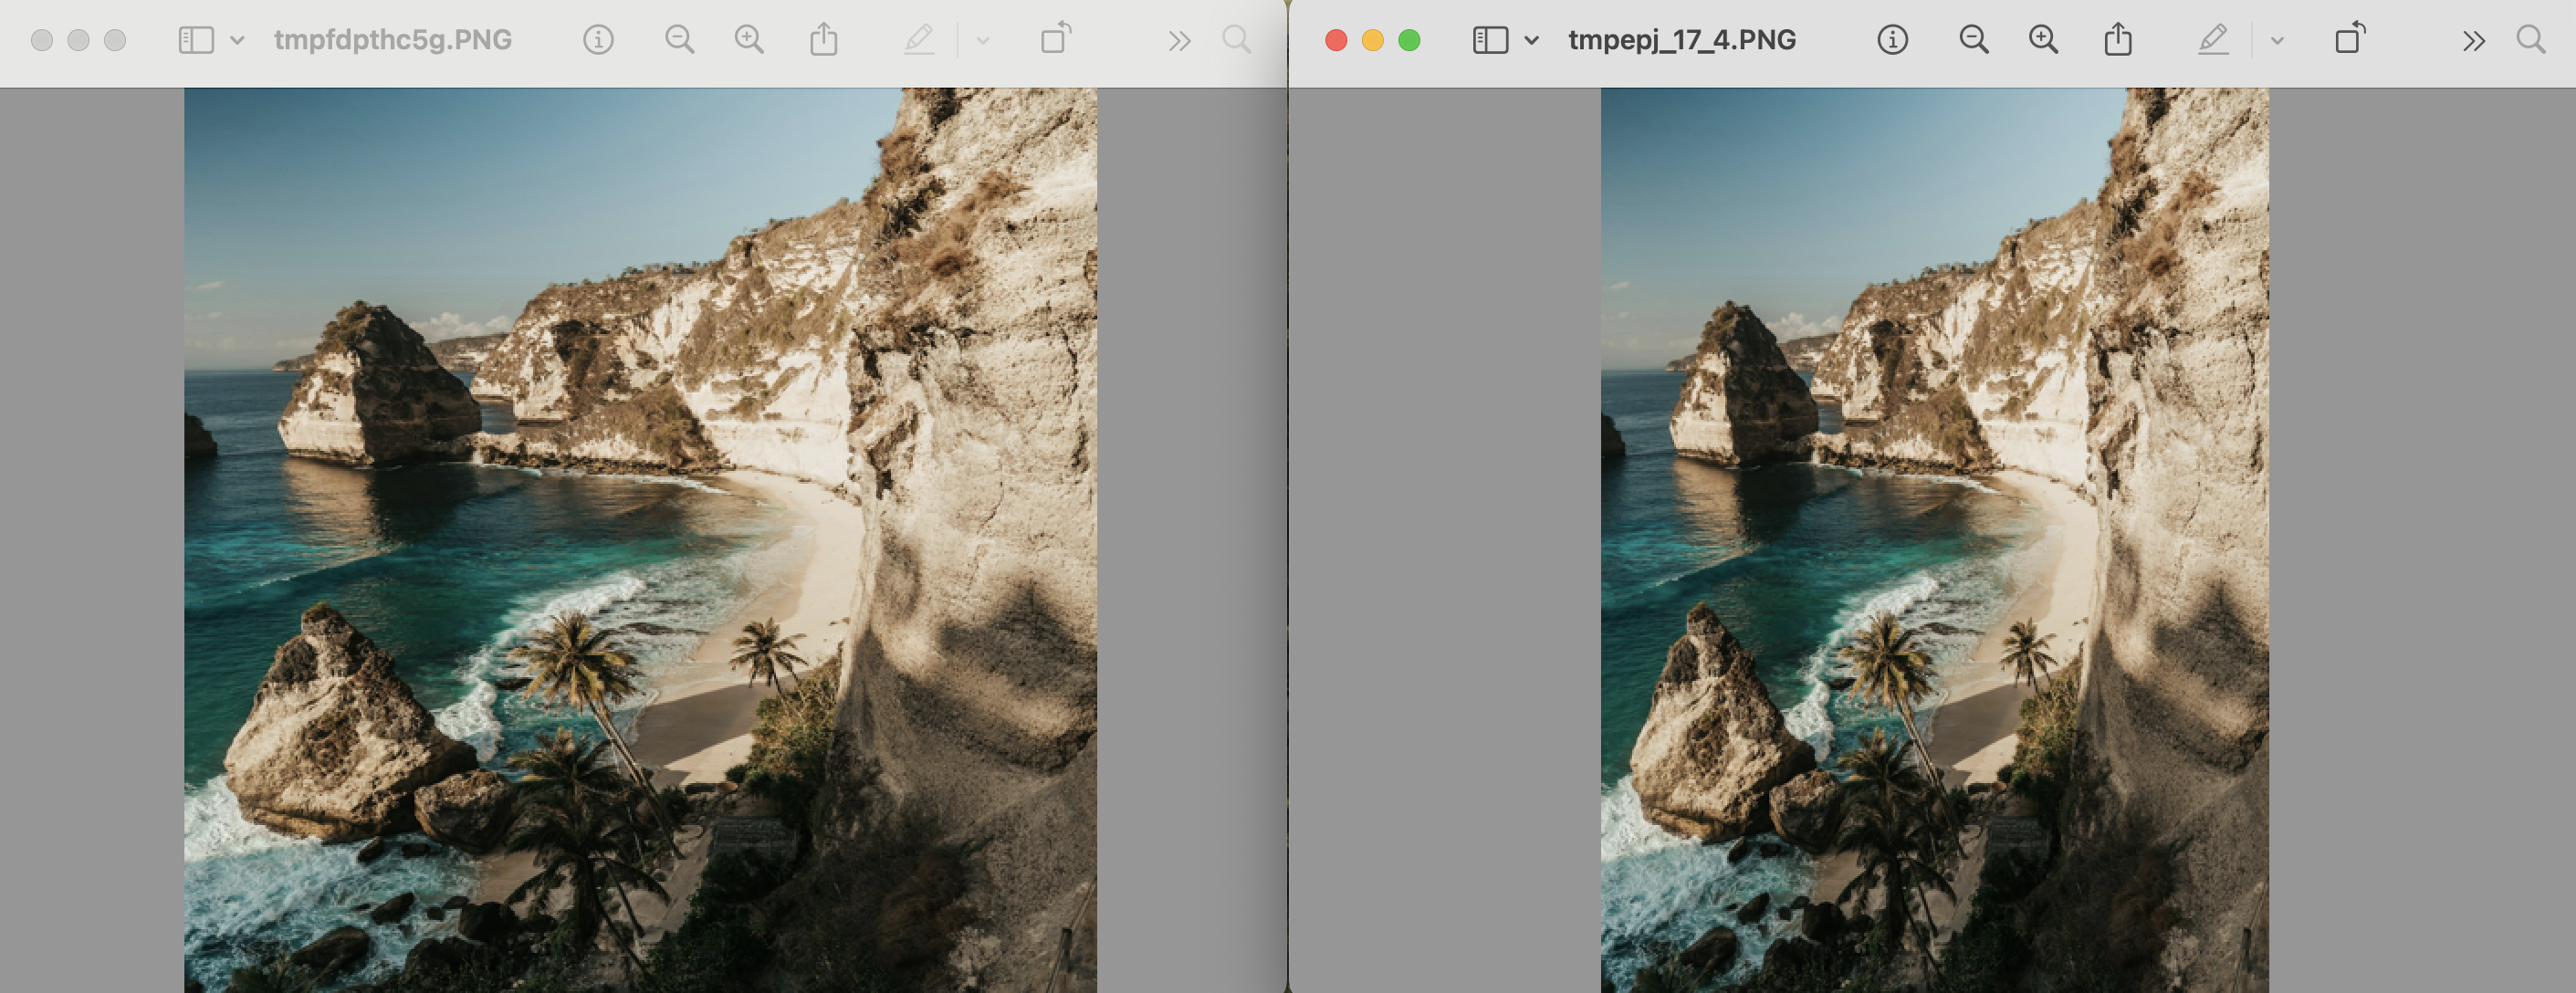Zoom out in tmpfdpthc5g.PNG window
The image size is (2576, 993).
tap(679, 40)
